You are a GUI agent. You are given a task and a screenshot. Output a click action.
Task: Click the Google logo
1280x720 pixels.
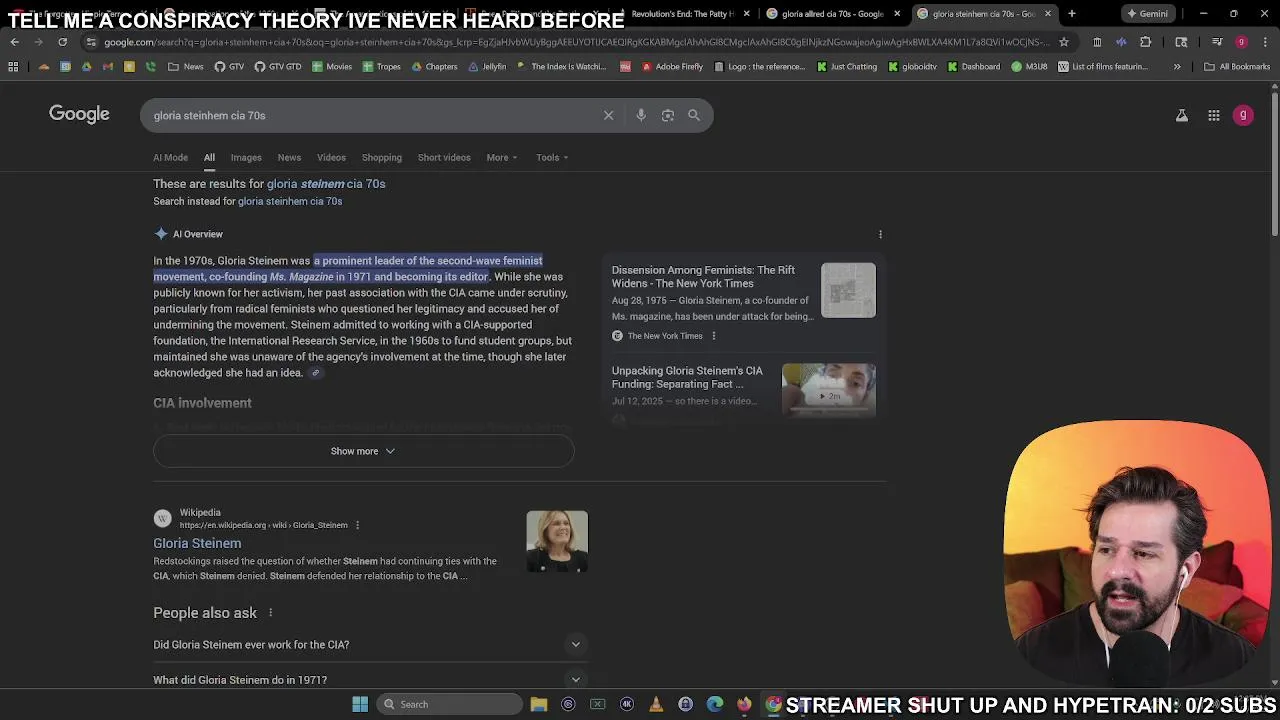point(79,114)
